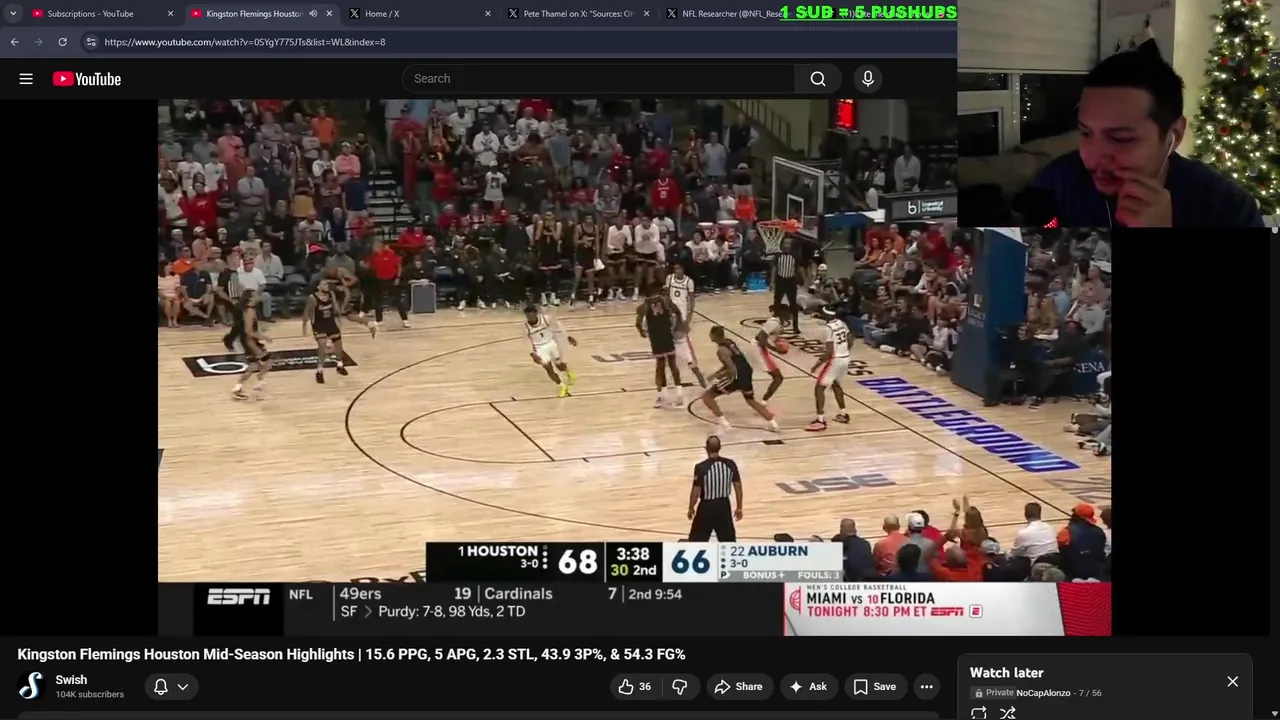Reload the page
The height and width of the screenshot is (720, 1280).
coord(62,42)
